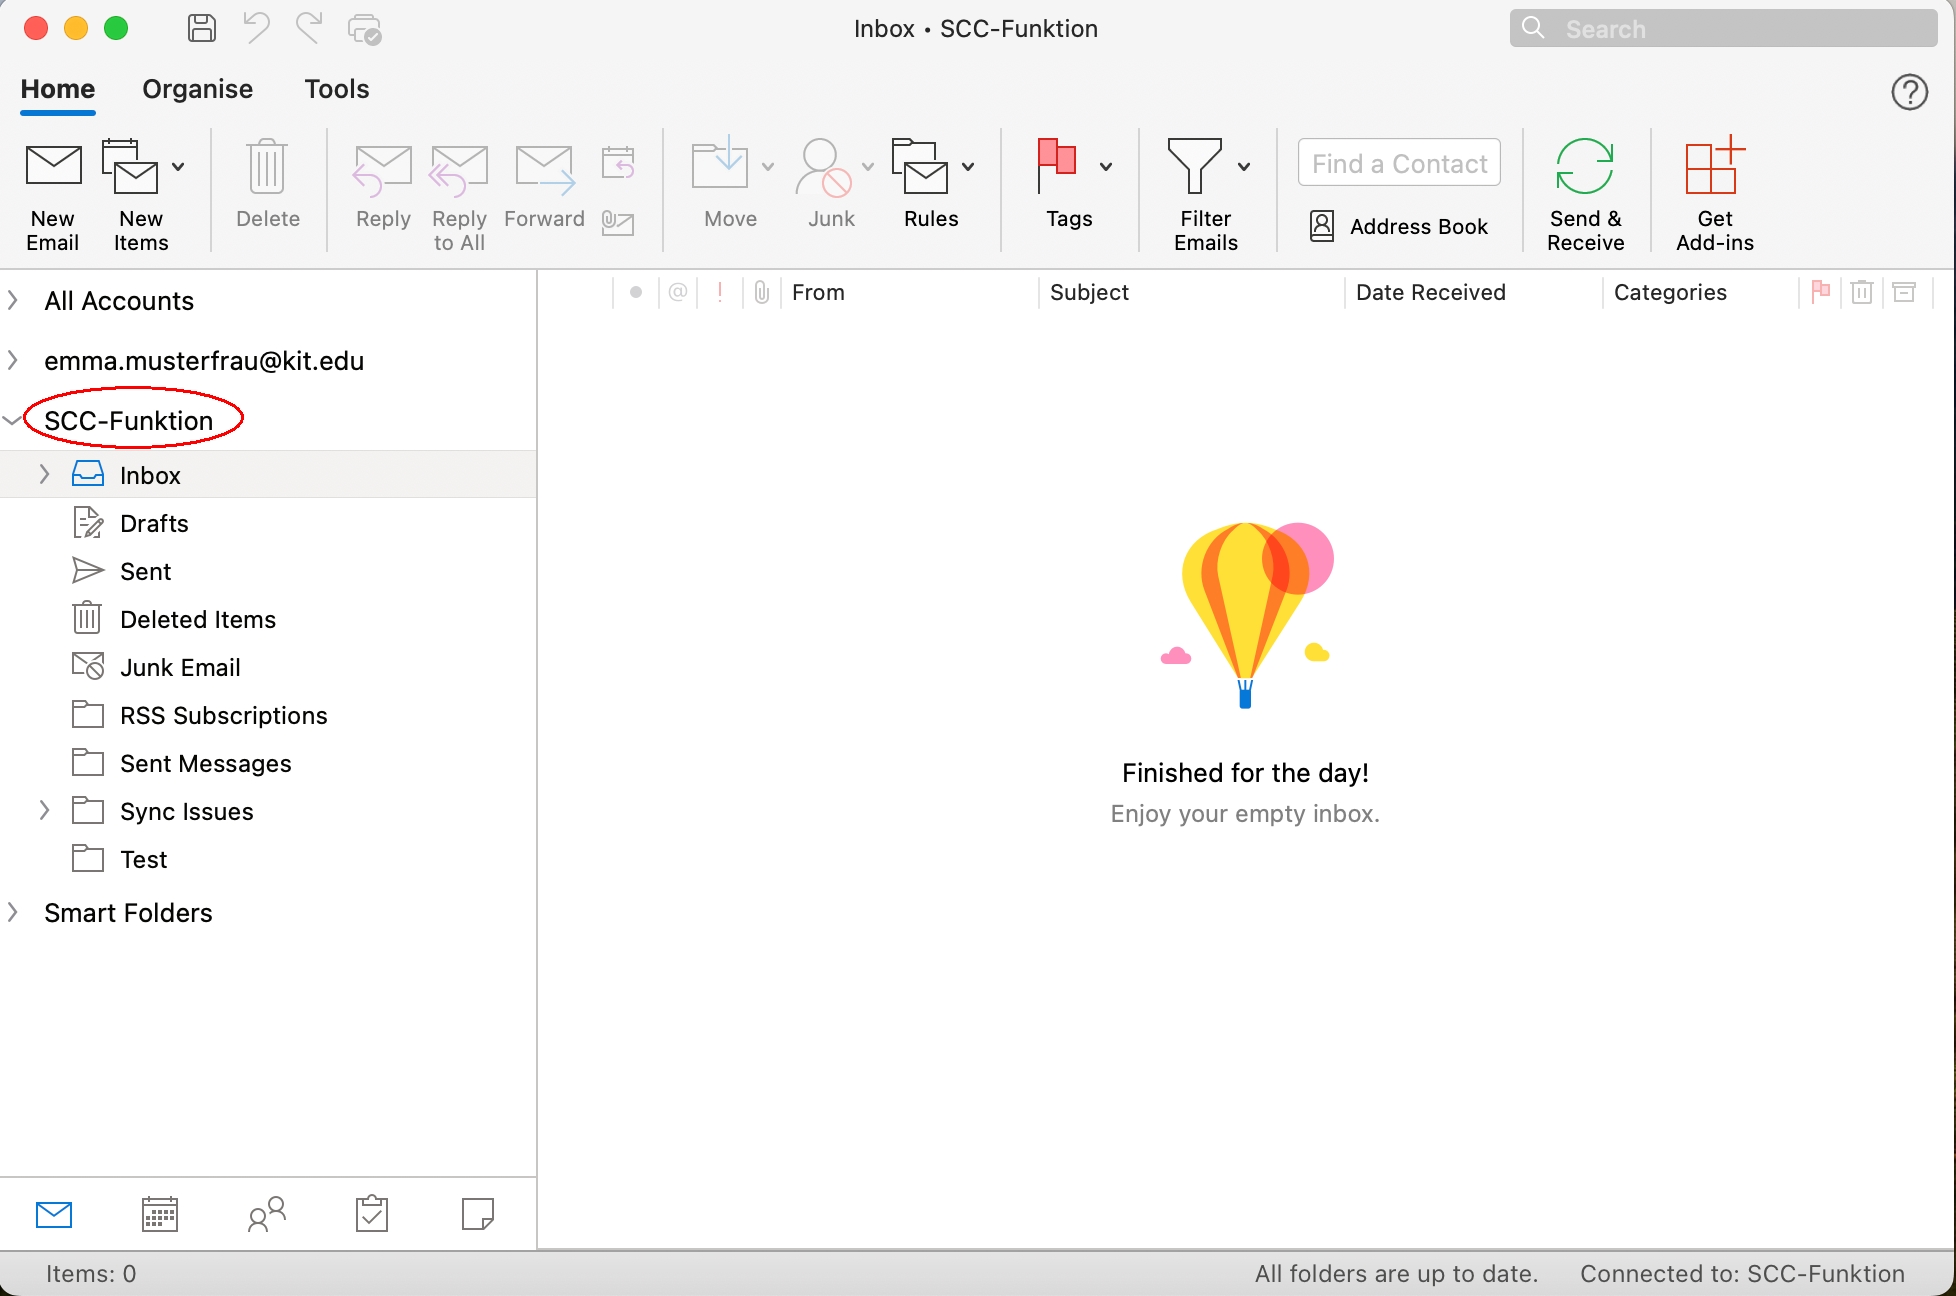
Task: Collapse the SCC-Funktion account tree
Action: 12,421
